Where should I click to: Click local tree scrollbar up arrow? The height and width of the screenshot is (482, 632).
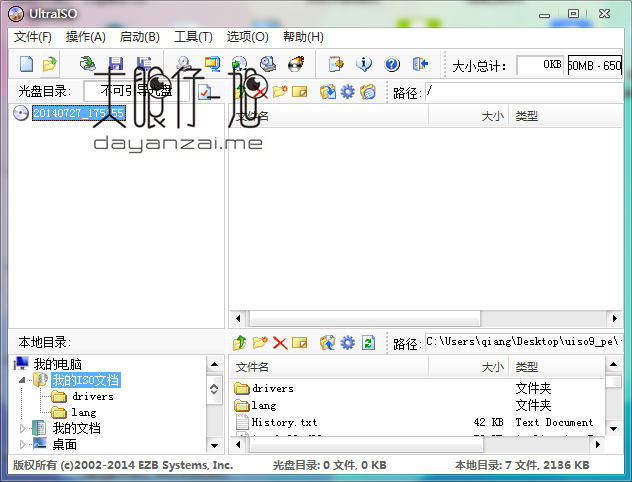(x=214, y=365)
